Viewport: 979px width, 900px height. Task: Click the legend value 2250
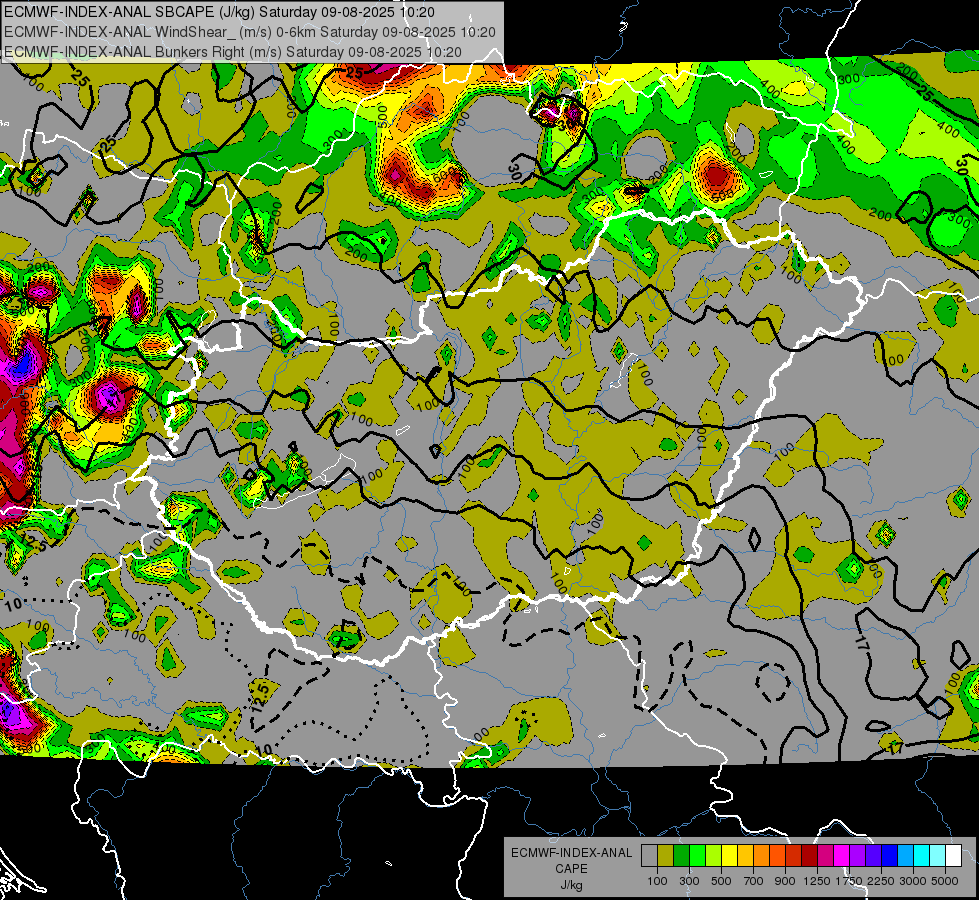882,881
